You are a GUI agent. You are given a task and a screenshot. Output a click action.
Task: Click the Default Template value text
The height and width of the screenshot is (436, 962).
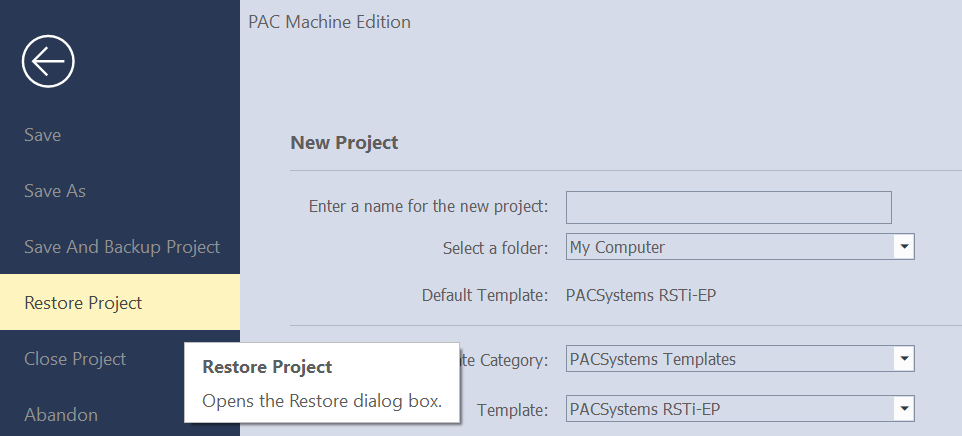[641, 296]
